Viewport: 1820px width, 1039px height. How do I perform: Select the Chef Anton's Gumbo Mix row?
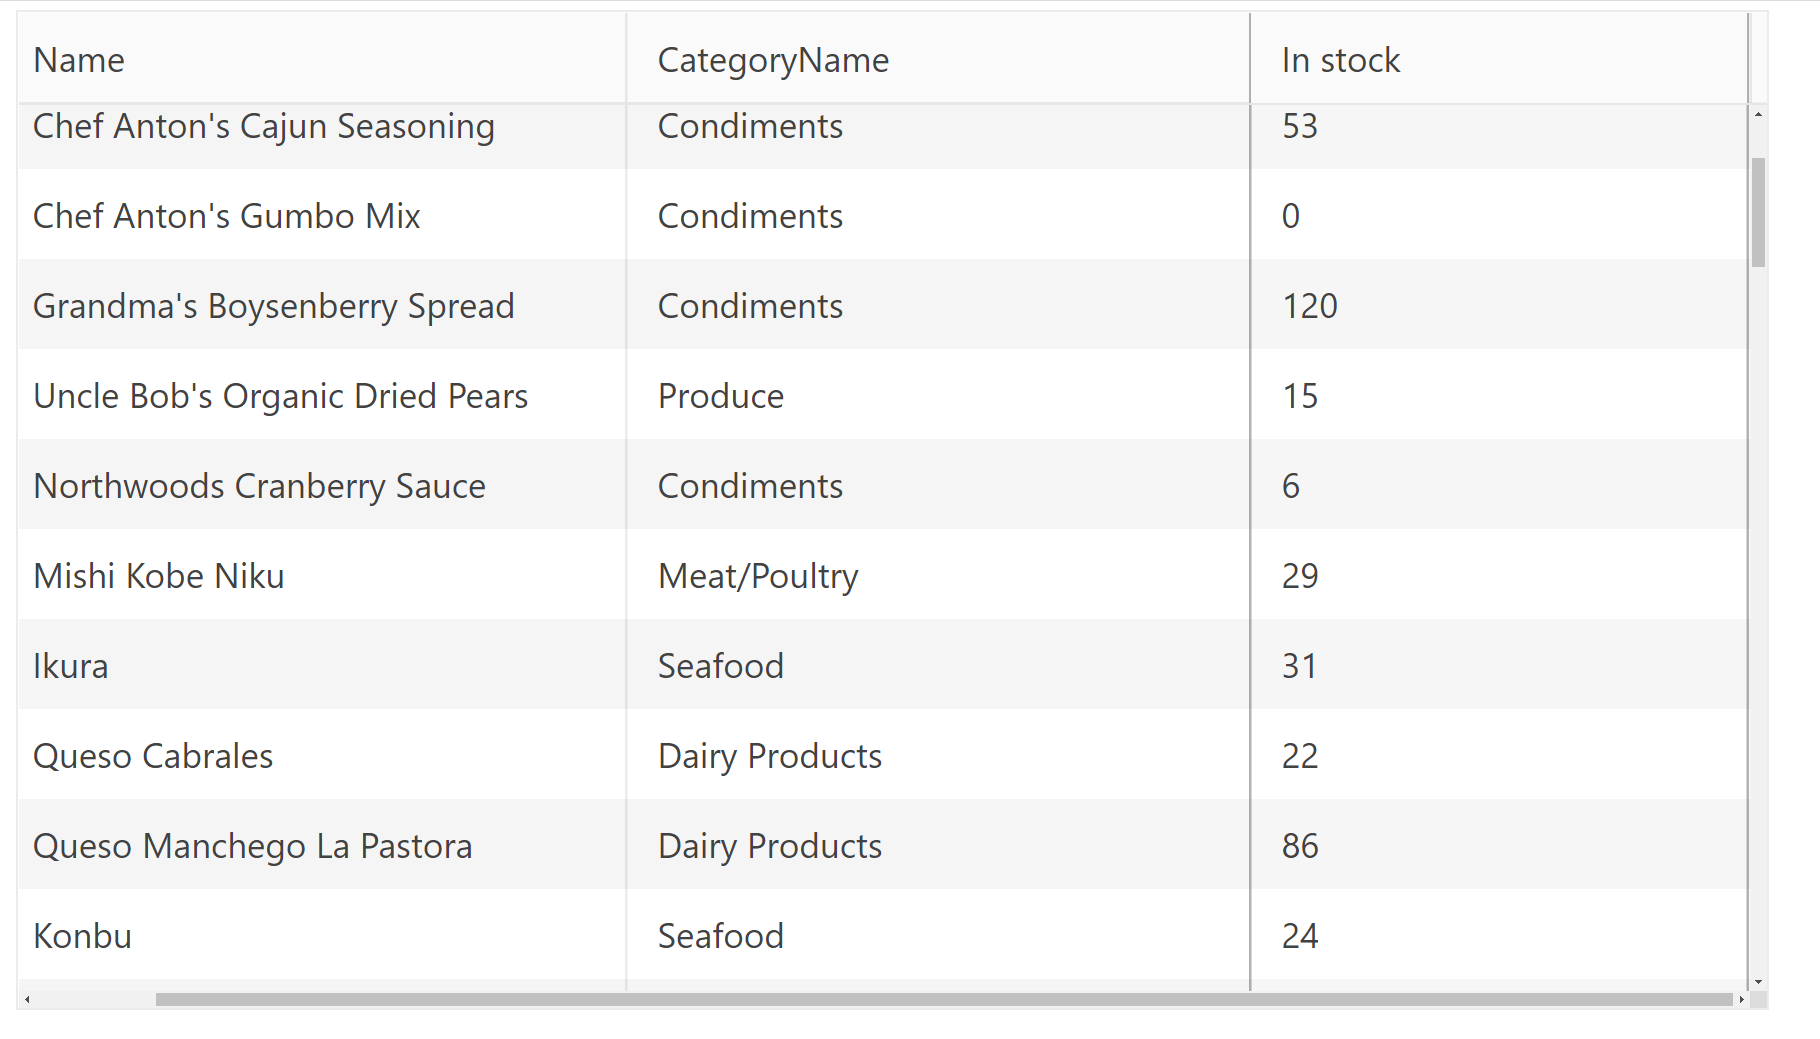[227, 216]
